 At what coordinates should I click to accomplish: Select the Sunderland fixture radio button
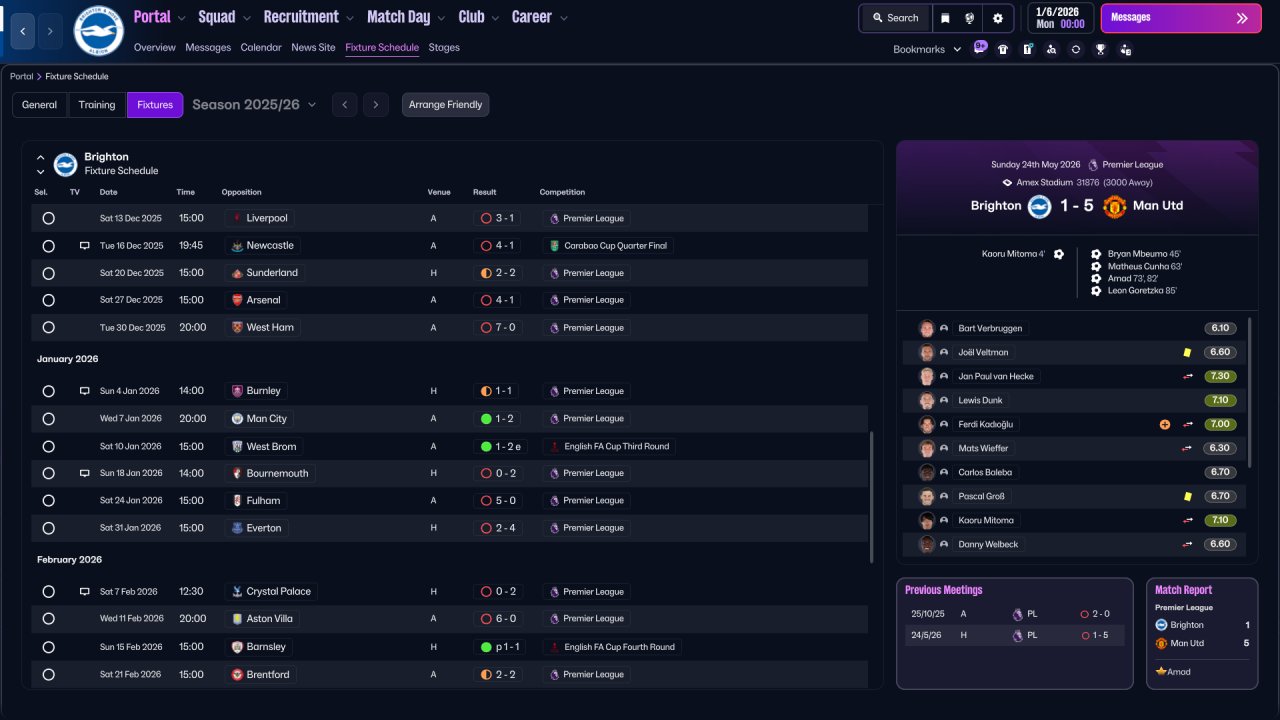(x=48, y=273)
